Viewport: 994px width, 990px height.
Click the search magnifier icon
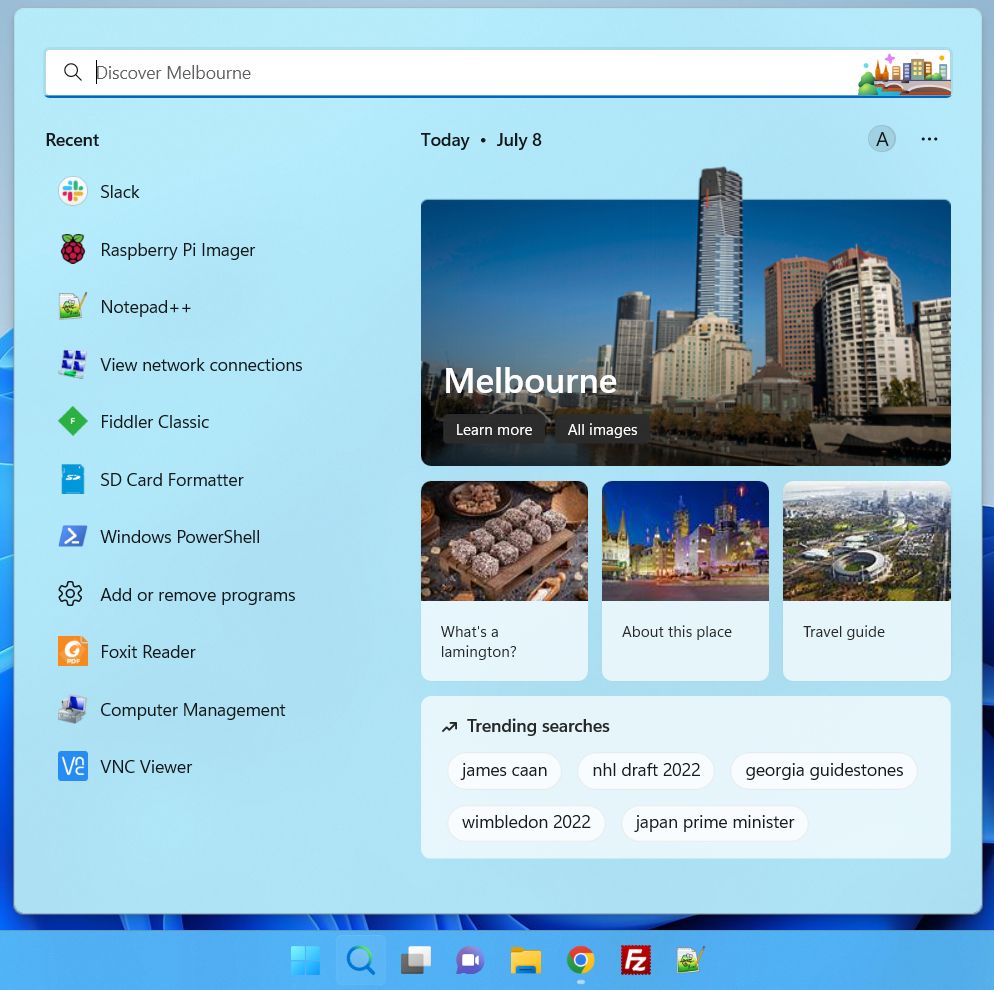[73, 72]
